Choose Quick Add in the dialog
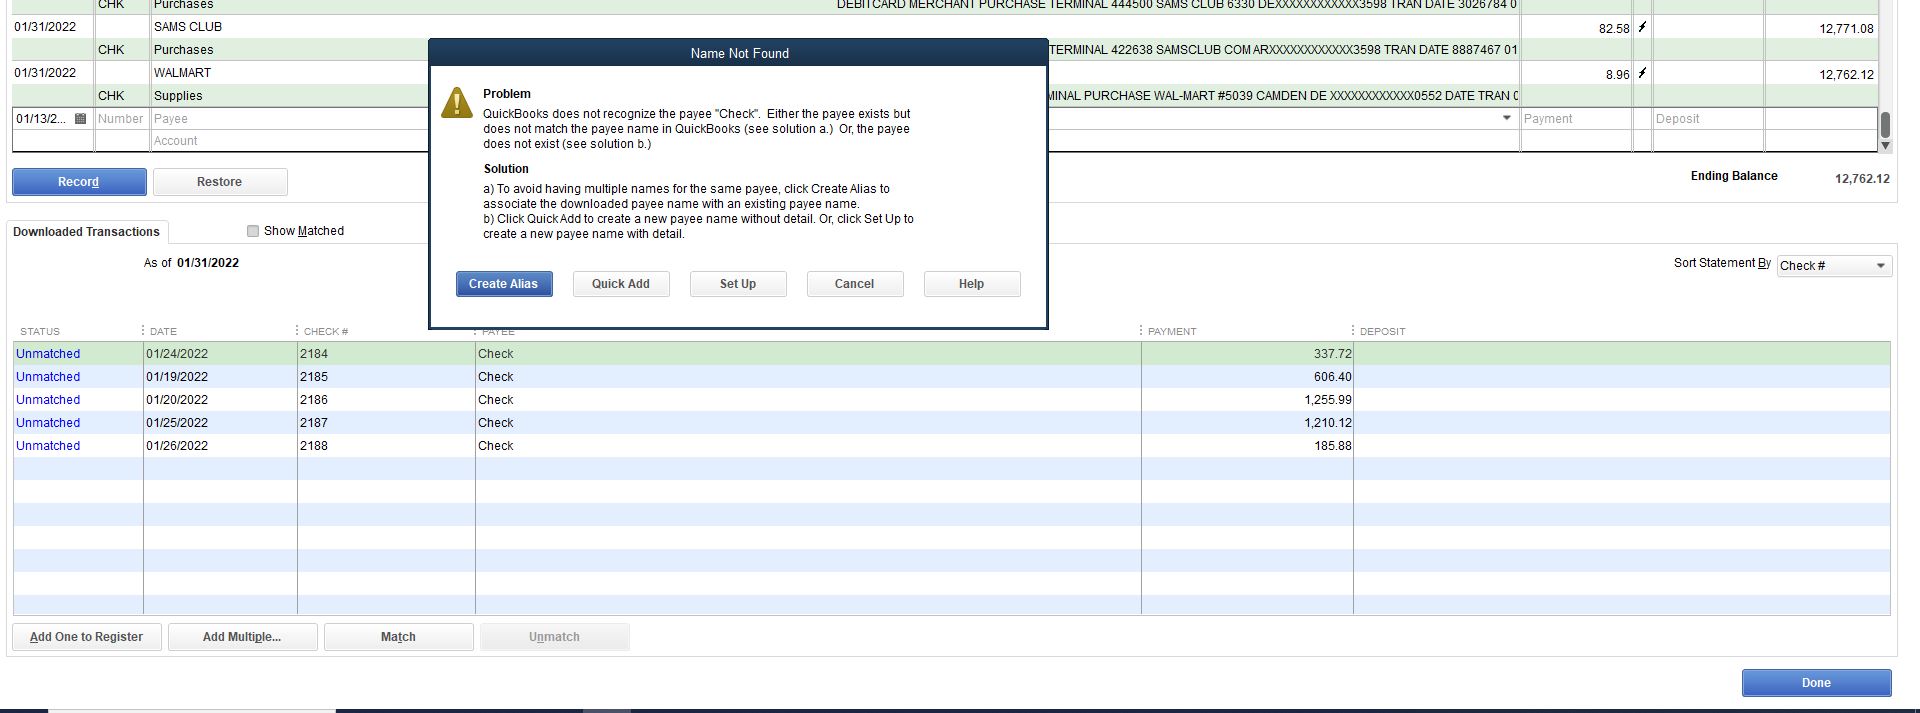Screen dimensions: 1920x713 pos(621,284)
